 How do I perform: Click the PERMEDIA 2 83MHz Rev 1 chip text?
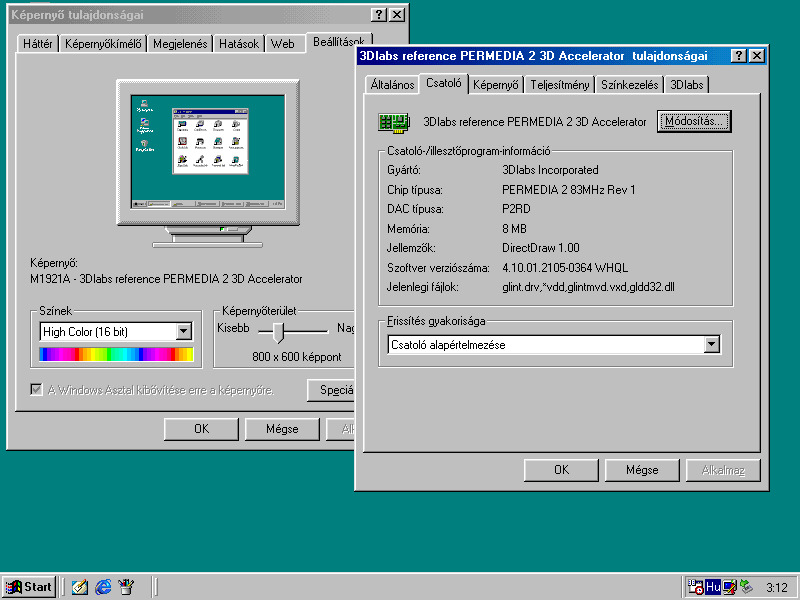(x=568, y=190)
